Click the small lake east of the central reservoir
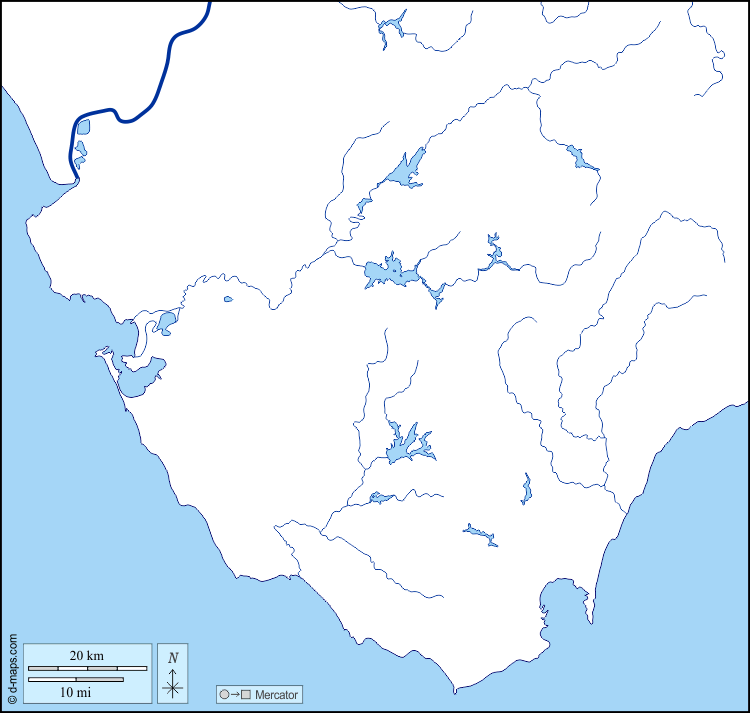Screen dimensions: 750x713 [x=493, y=254]
